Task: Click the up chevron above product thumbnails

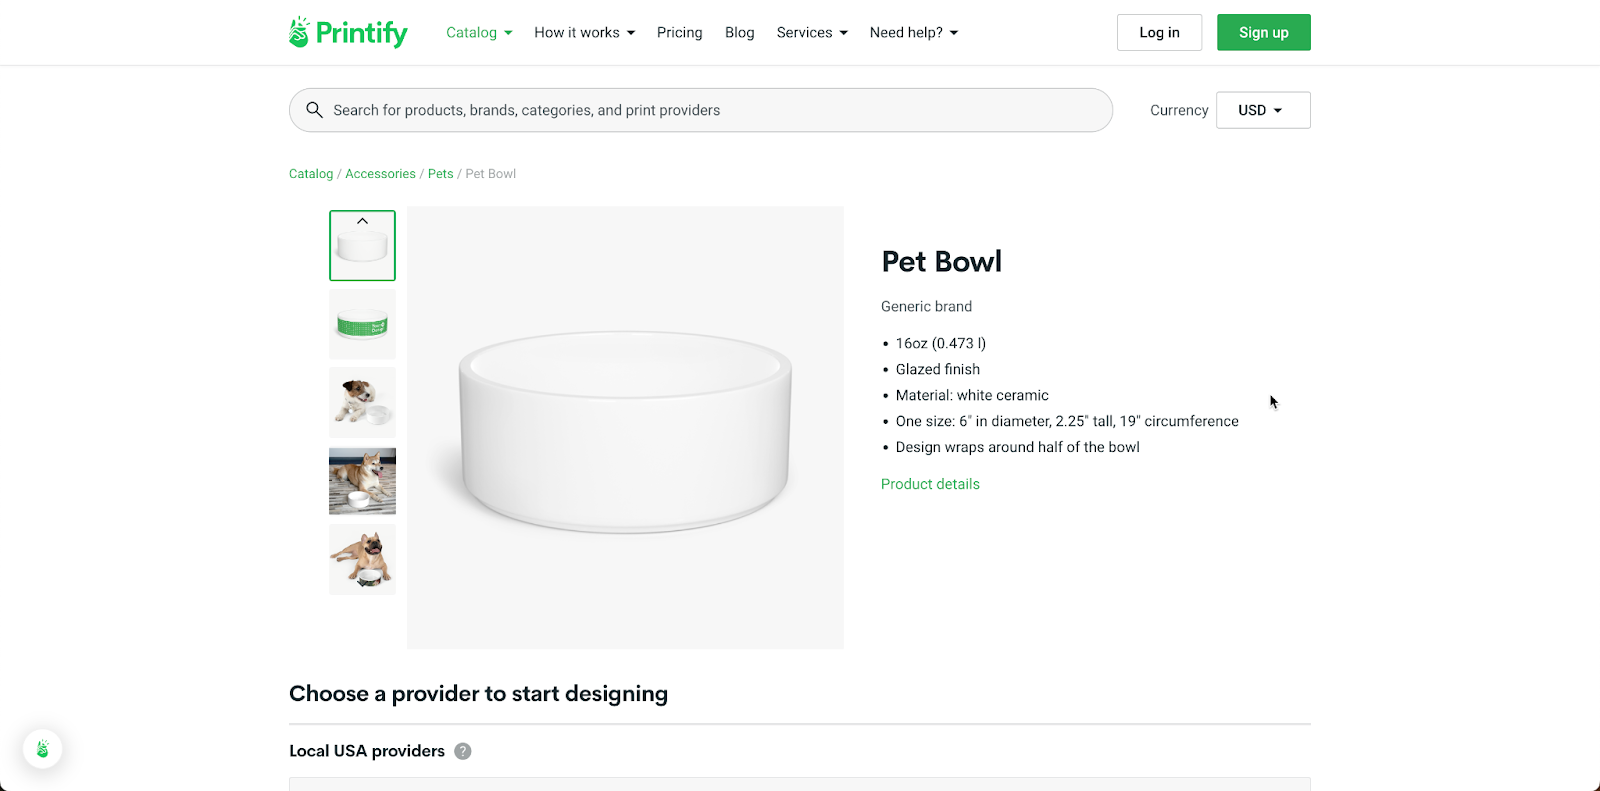Action: (362, 220)
